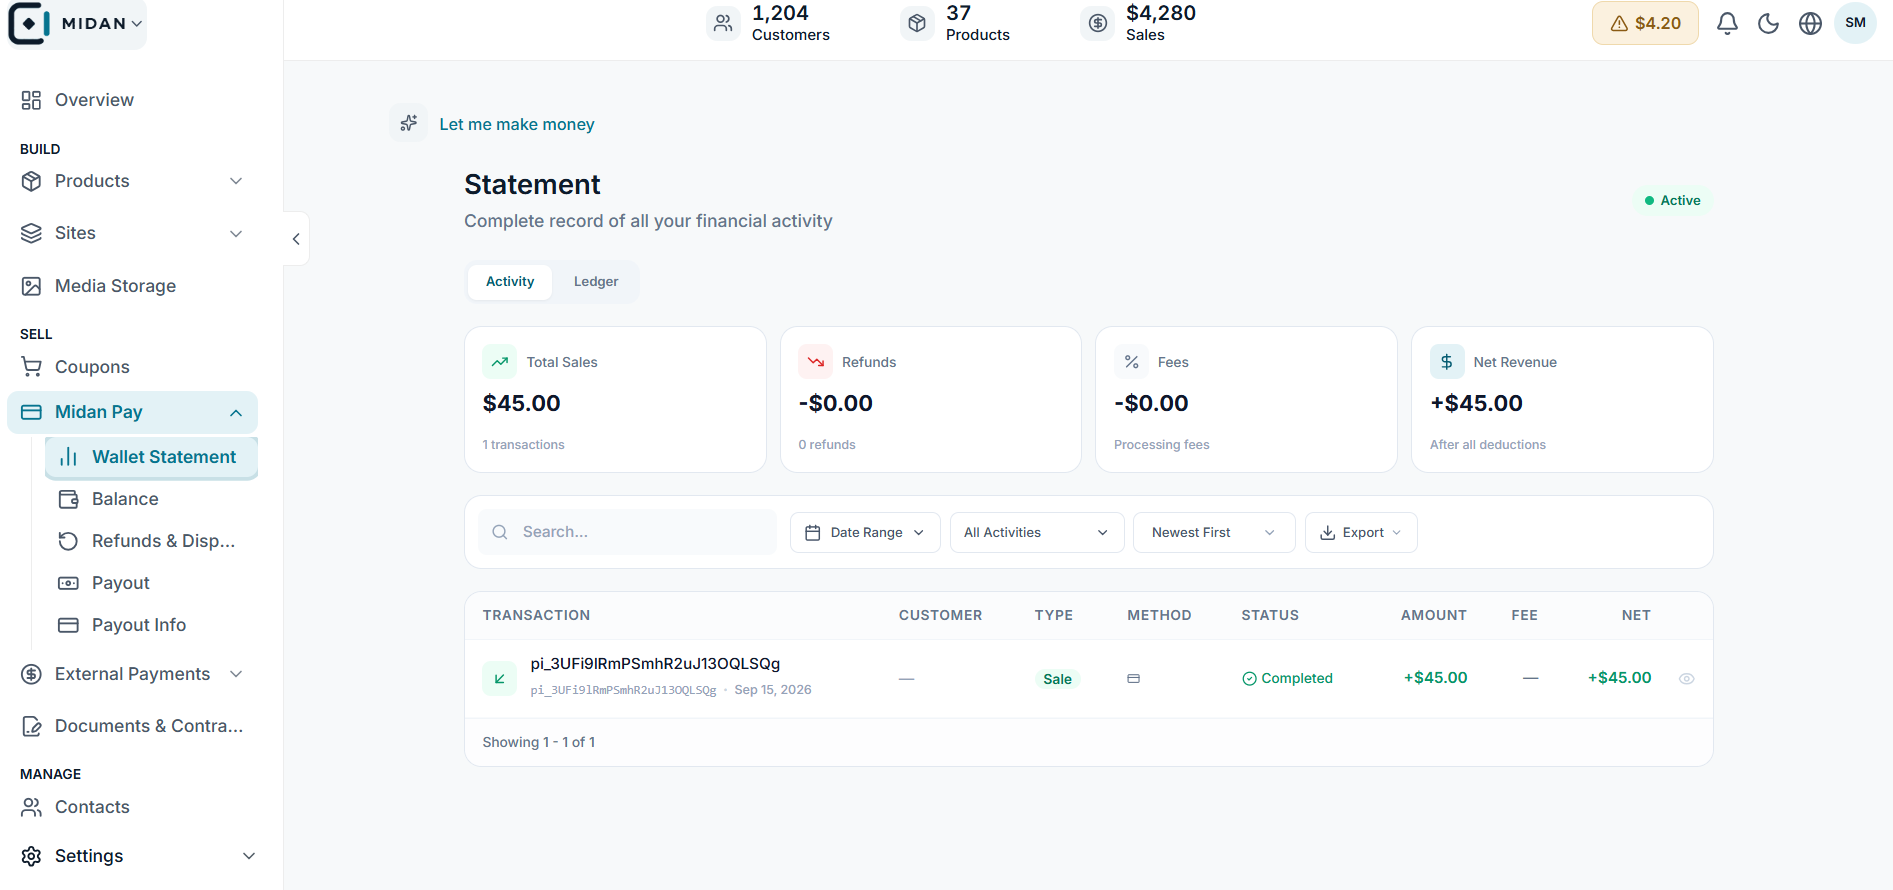Open notifications bell

tap(1727, 23)
